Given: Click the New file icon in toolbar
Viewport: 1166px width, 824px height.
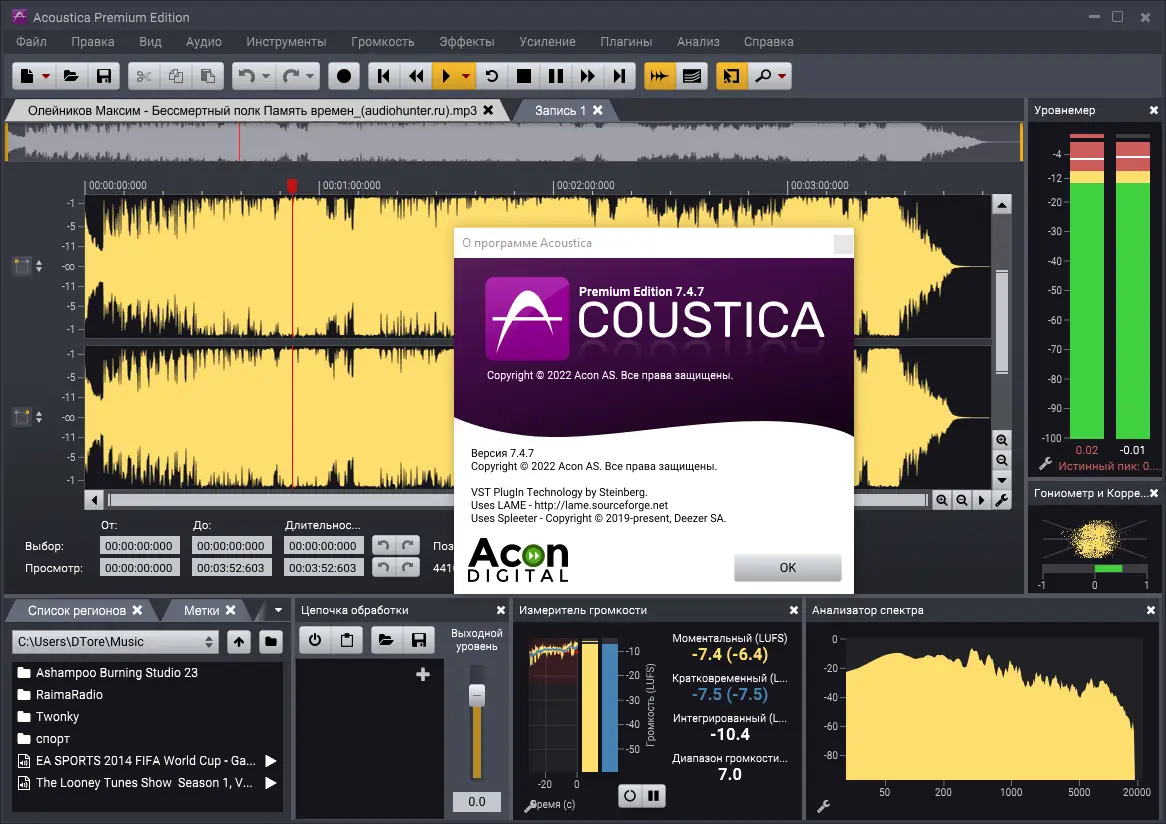Looking at the screenshot, I should (28, 76).
